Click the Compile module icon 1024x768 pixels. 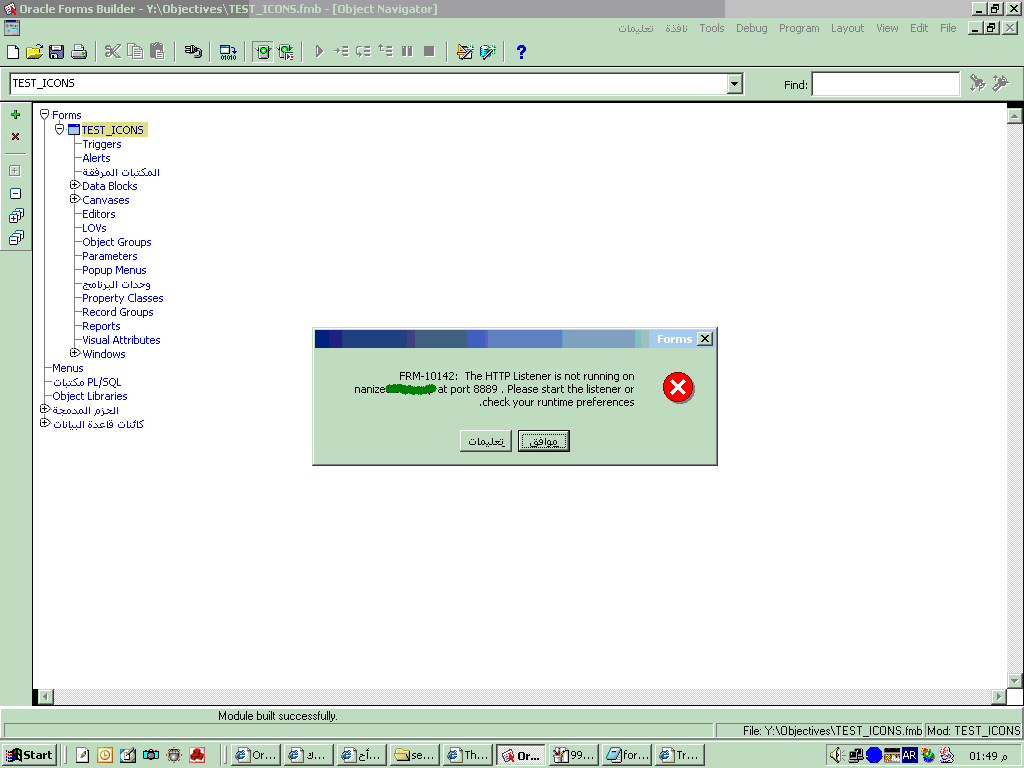228,52
